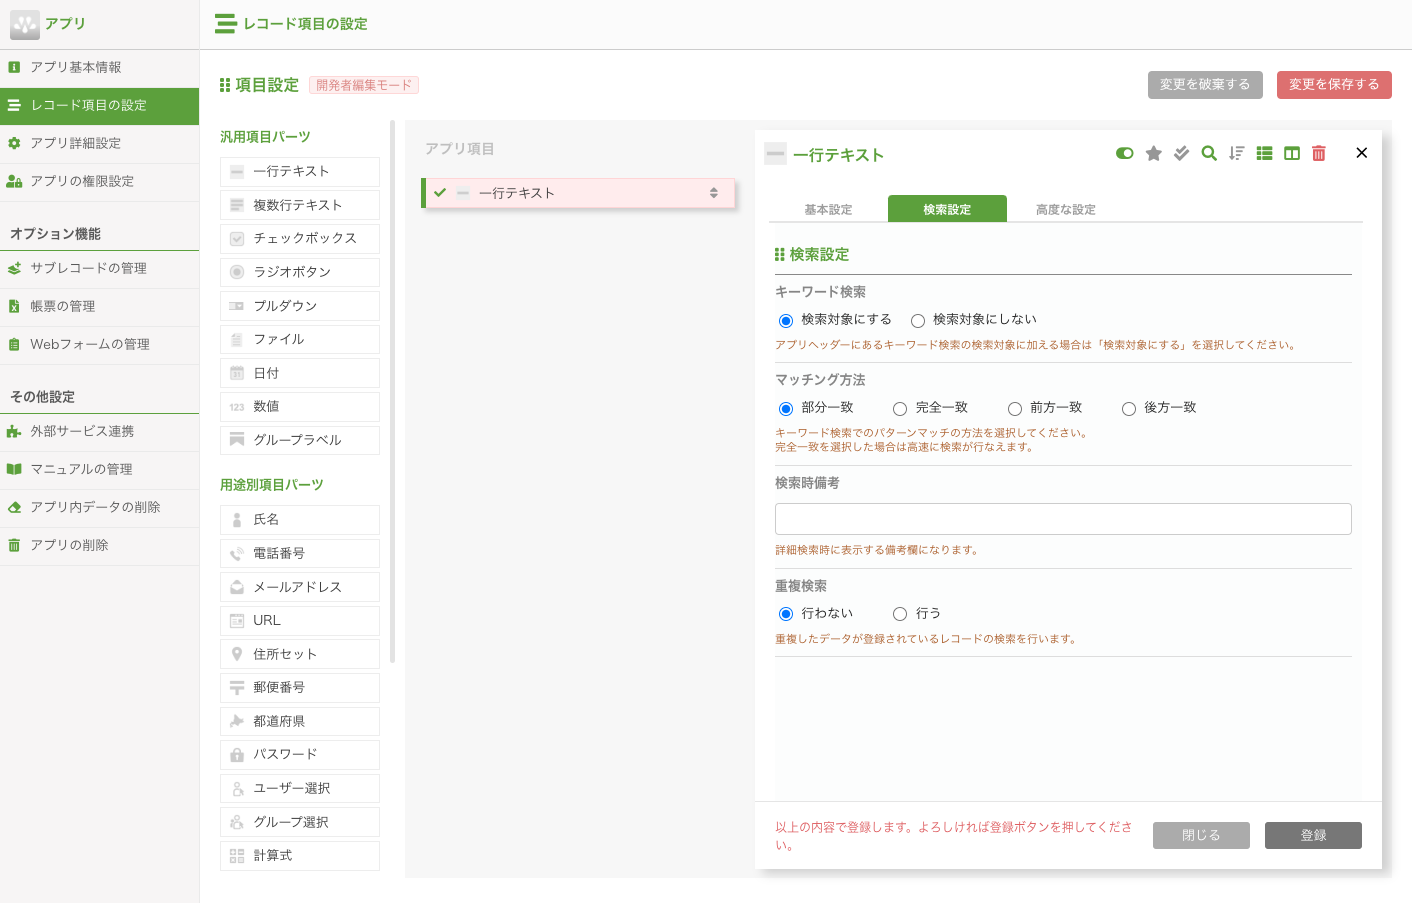Open the 高度な設定 tab
Screen dimensions: 1412x903
[x=1065, y=210]
